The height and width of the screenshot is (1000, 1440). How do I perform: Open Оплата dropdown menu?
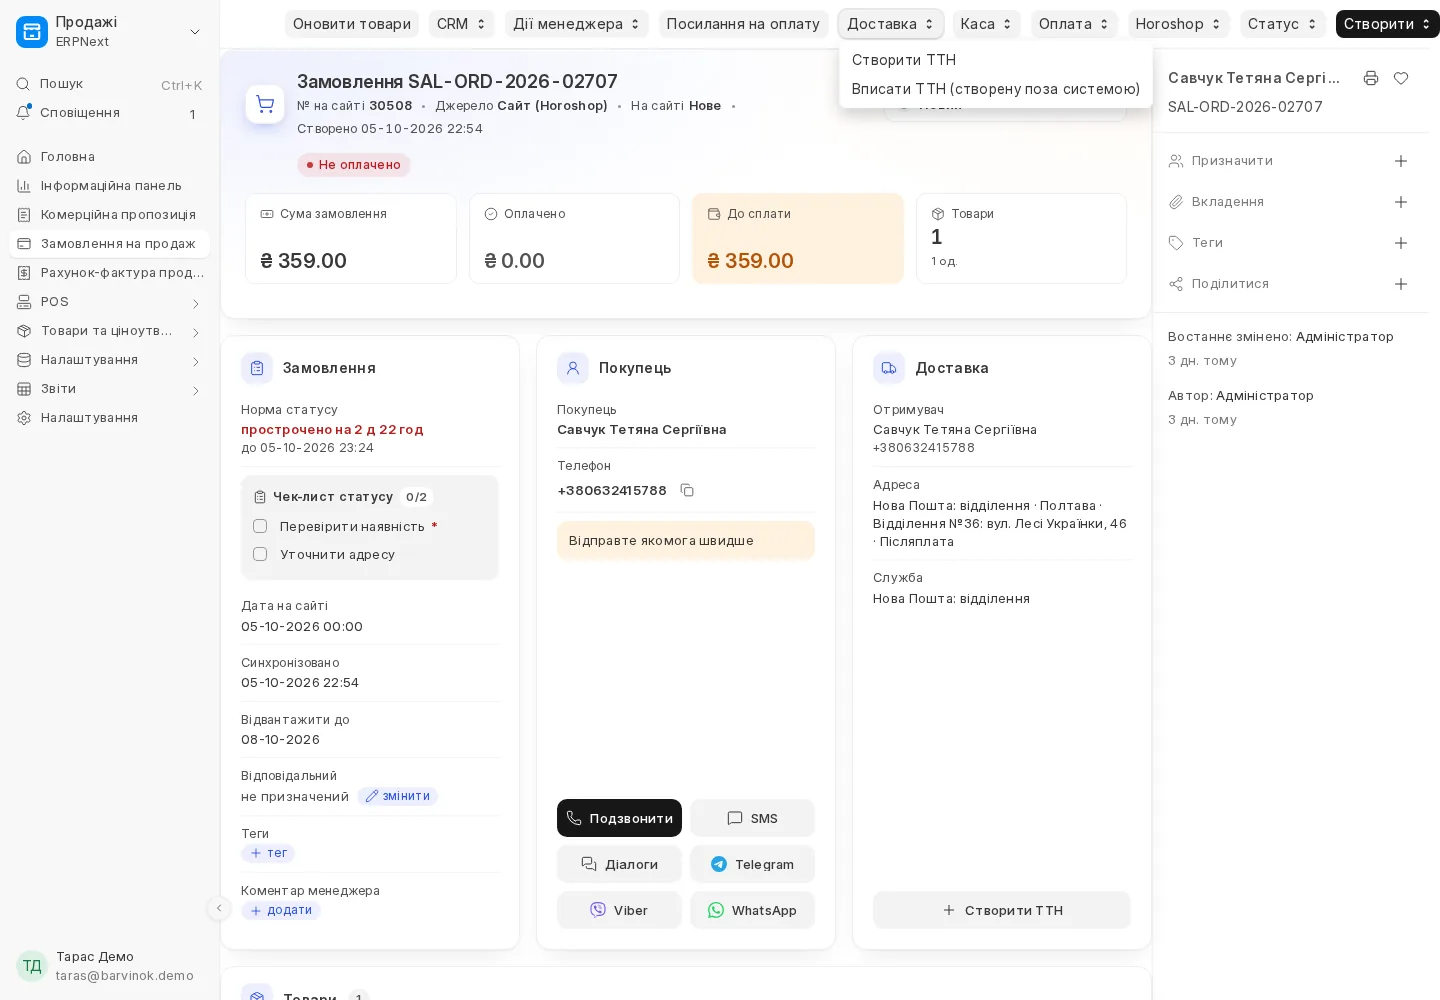pyautogui.click(x=1074, y=24)
